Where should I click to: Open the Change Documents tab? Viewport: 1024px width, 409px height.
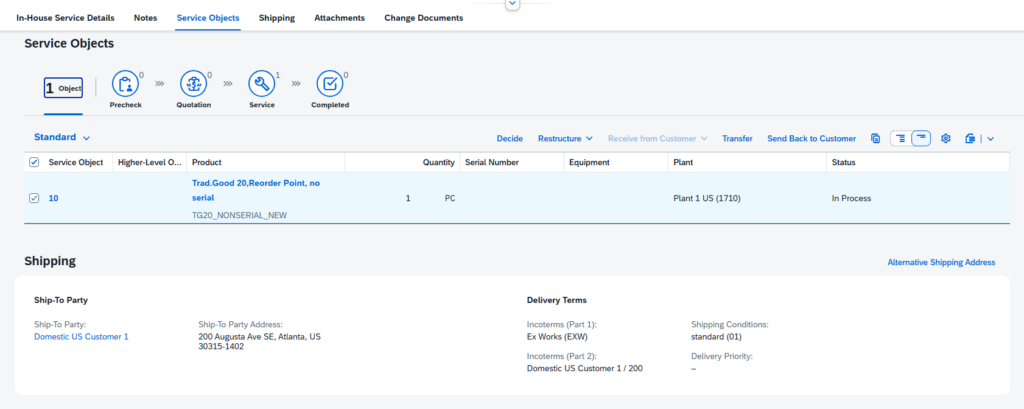(423, 18)
